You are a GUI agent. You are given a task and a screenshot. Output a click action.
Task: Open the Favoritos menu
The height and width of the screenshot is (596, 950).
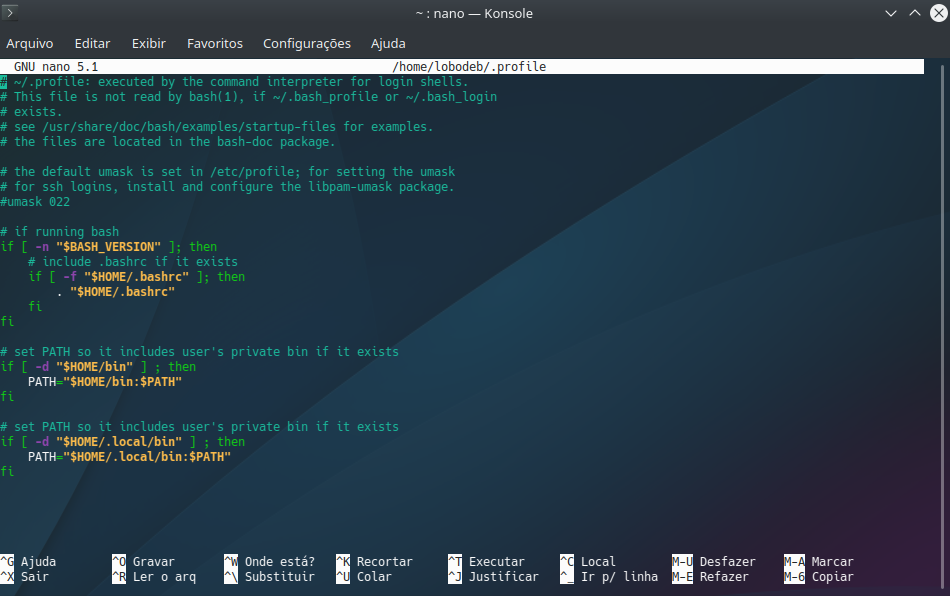coord(215,43)
